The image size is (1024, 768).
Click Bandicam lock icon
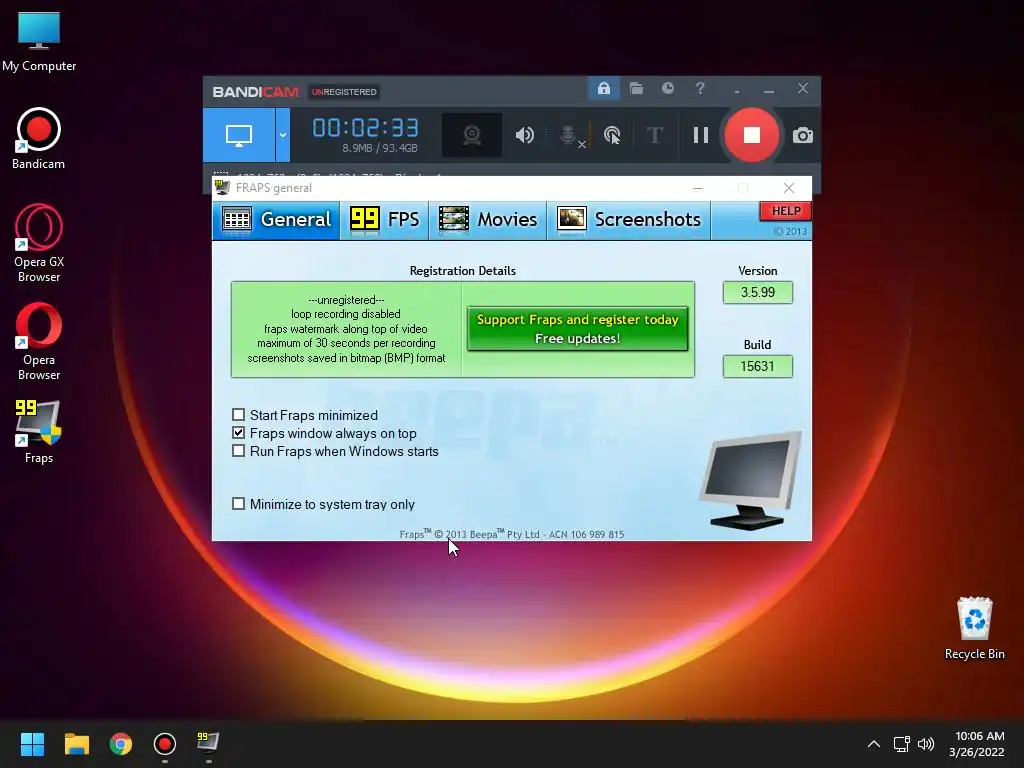[x=603, y=88]
